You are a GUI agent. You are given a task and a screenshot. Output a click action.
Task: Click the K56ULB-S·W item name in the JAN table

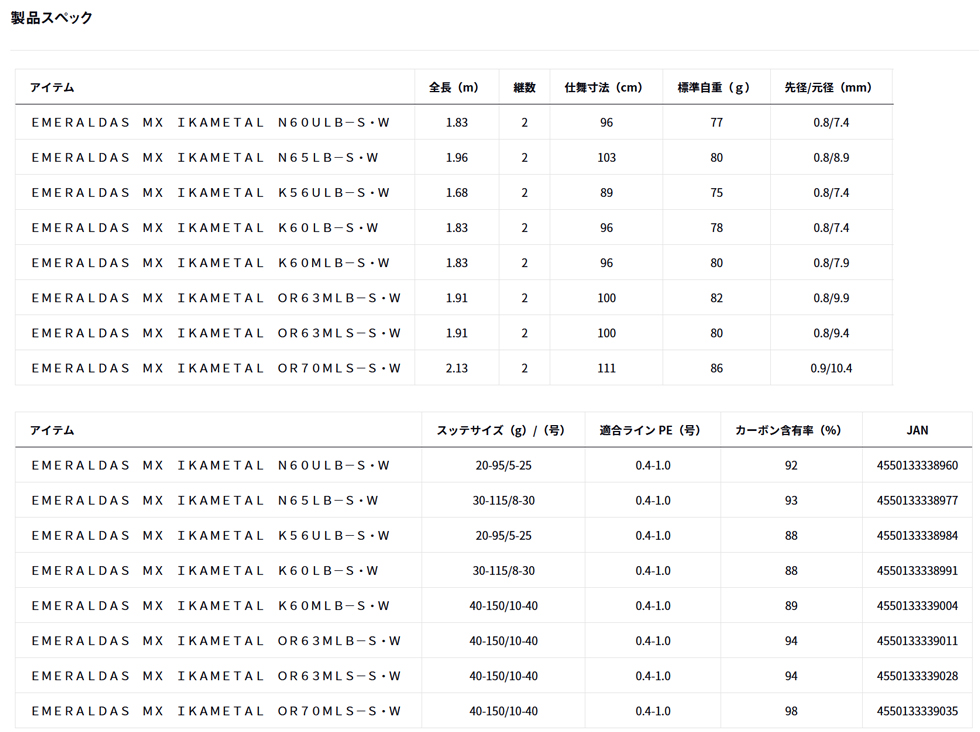pyautogui.click(x=211, y=536)
